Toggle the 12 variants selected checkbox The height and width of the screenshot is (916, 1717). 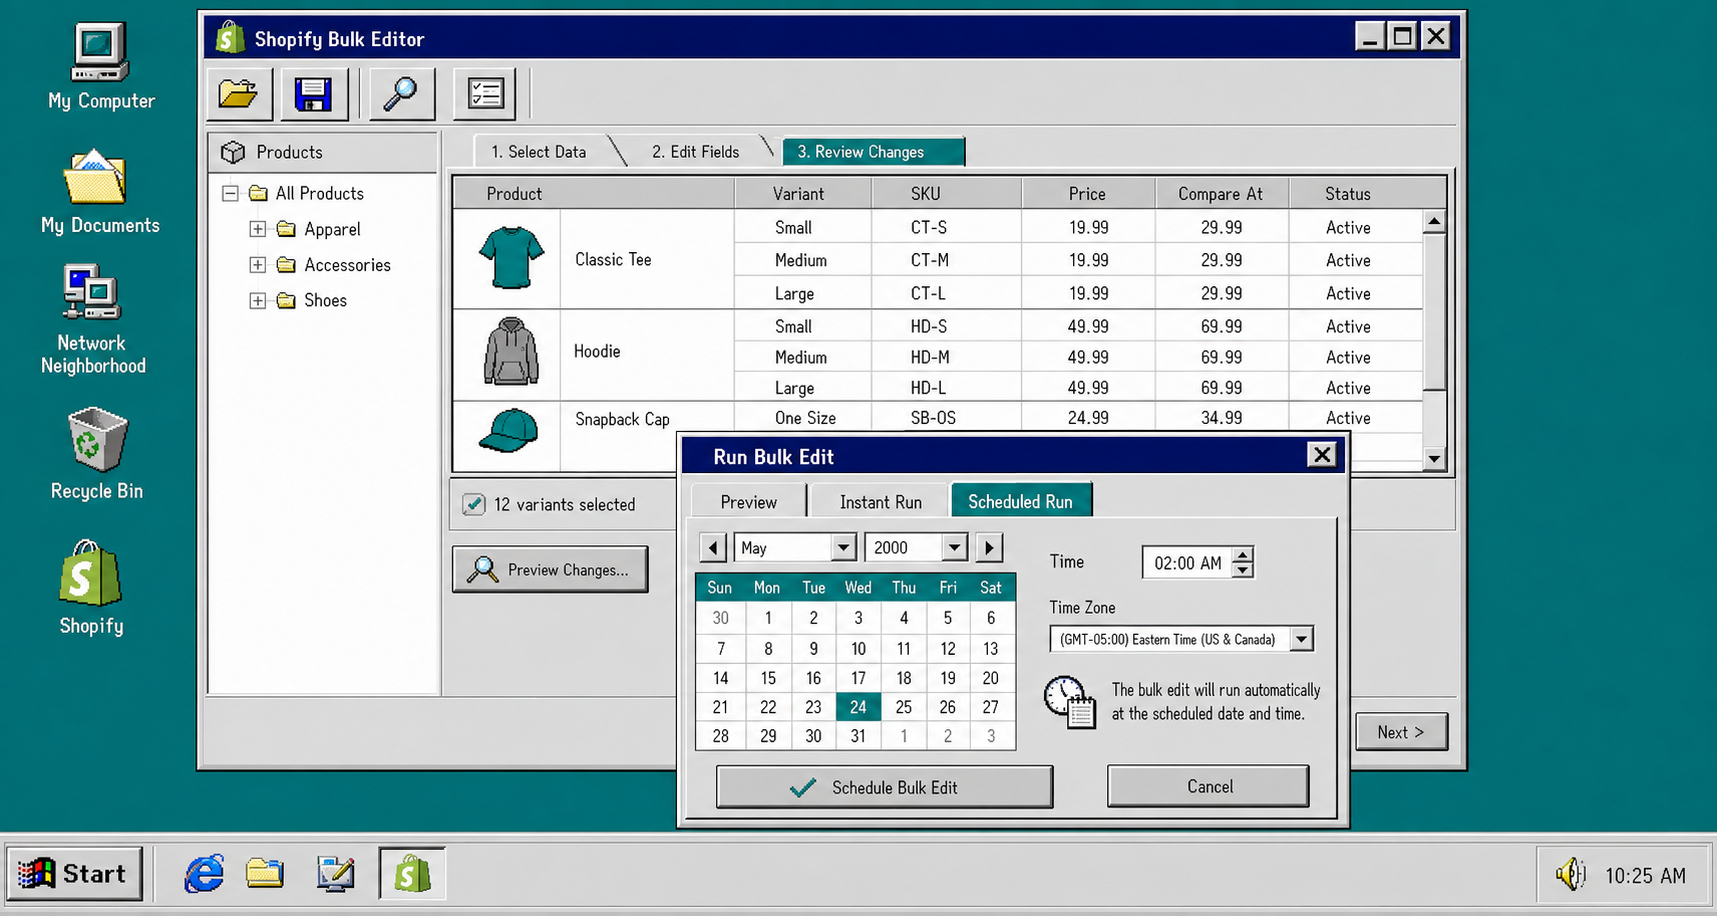pos(474,505)
